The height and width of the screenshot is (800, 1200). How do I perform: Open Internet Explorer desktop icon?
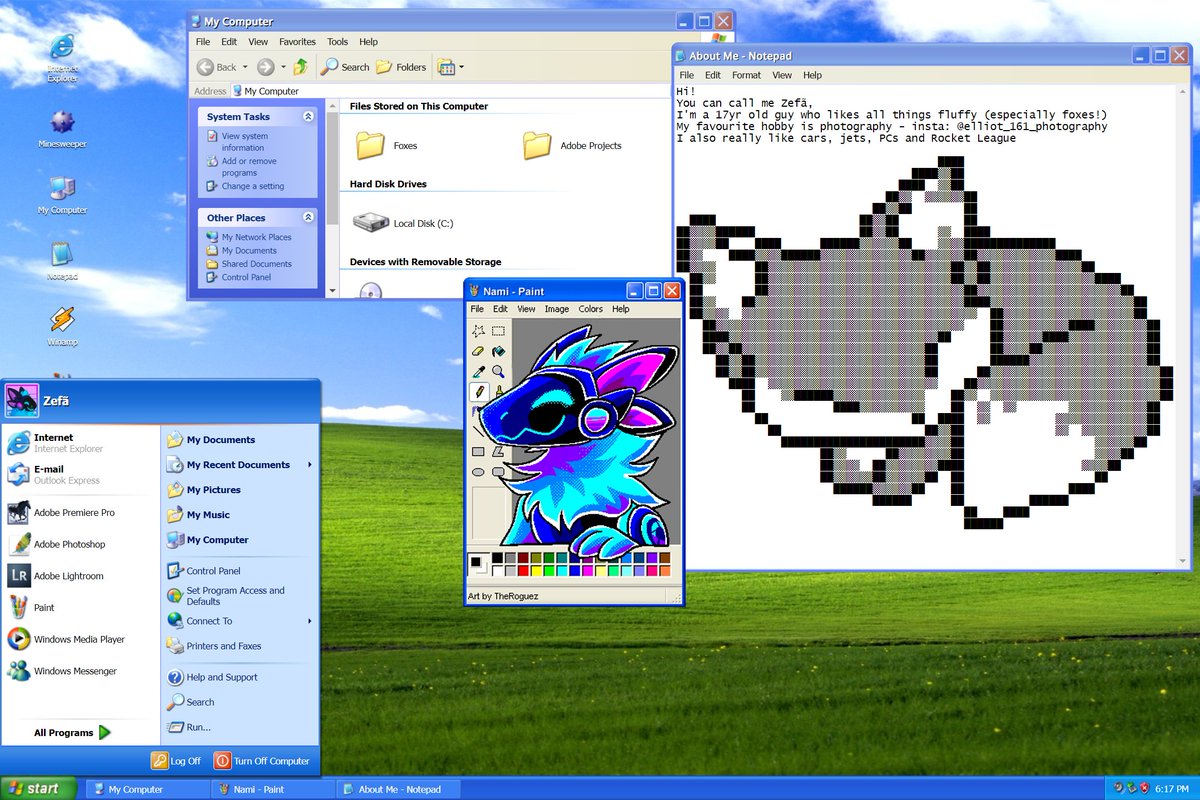click(62, 57)
